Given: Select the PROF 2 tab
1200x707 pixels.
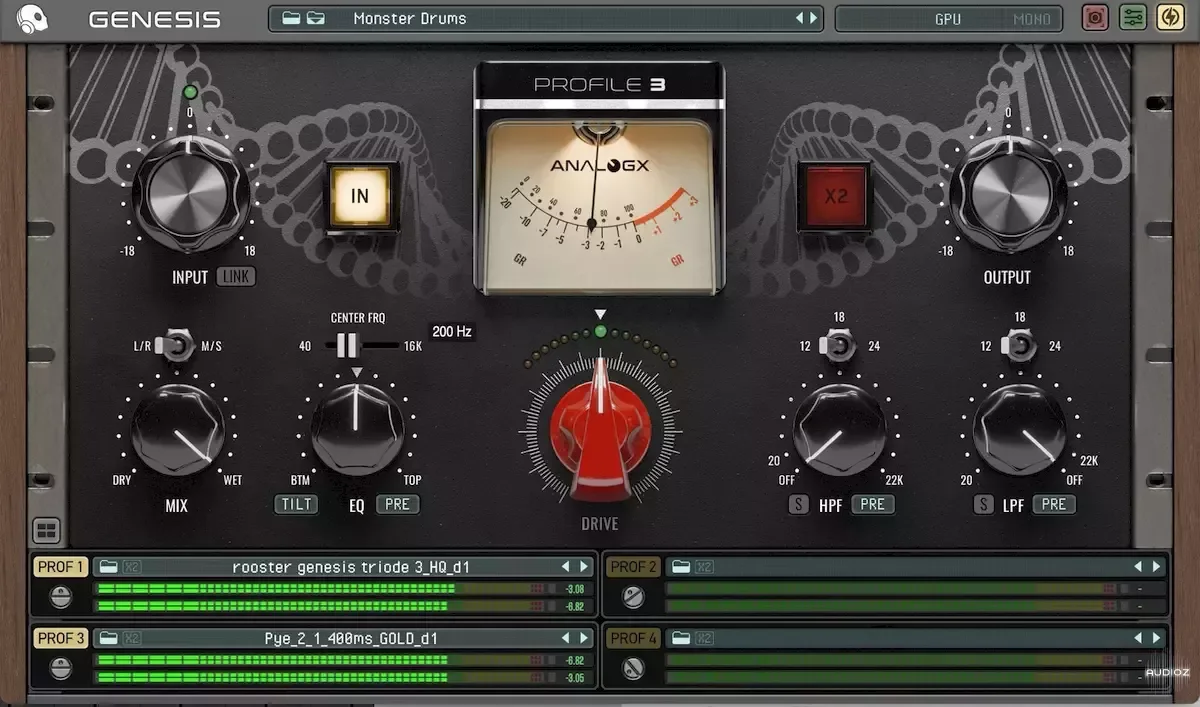Looking at the screenshot, I should click(x=633, y=567).
